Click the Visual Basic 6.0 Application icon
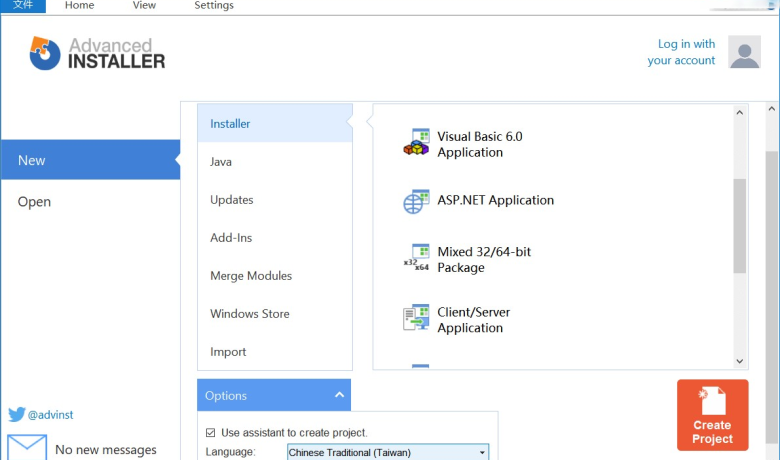Screen dimensions: 780x460 [416, 143]
